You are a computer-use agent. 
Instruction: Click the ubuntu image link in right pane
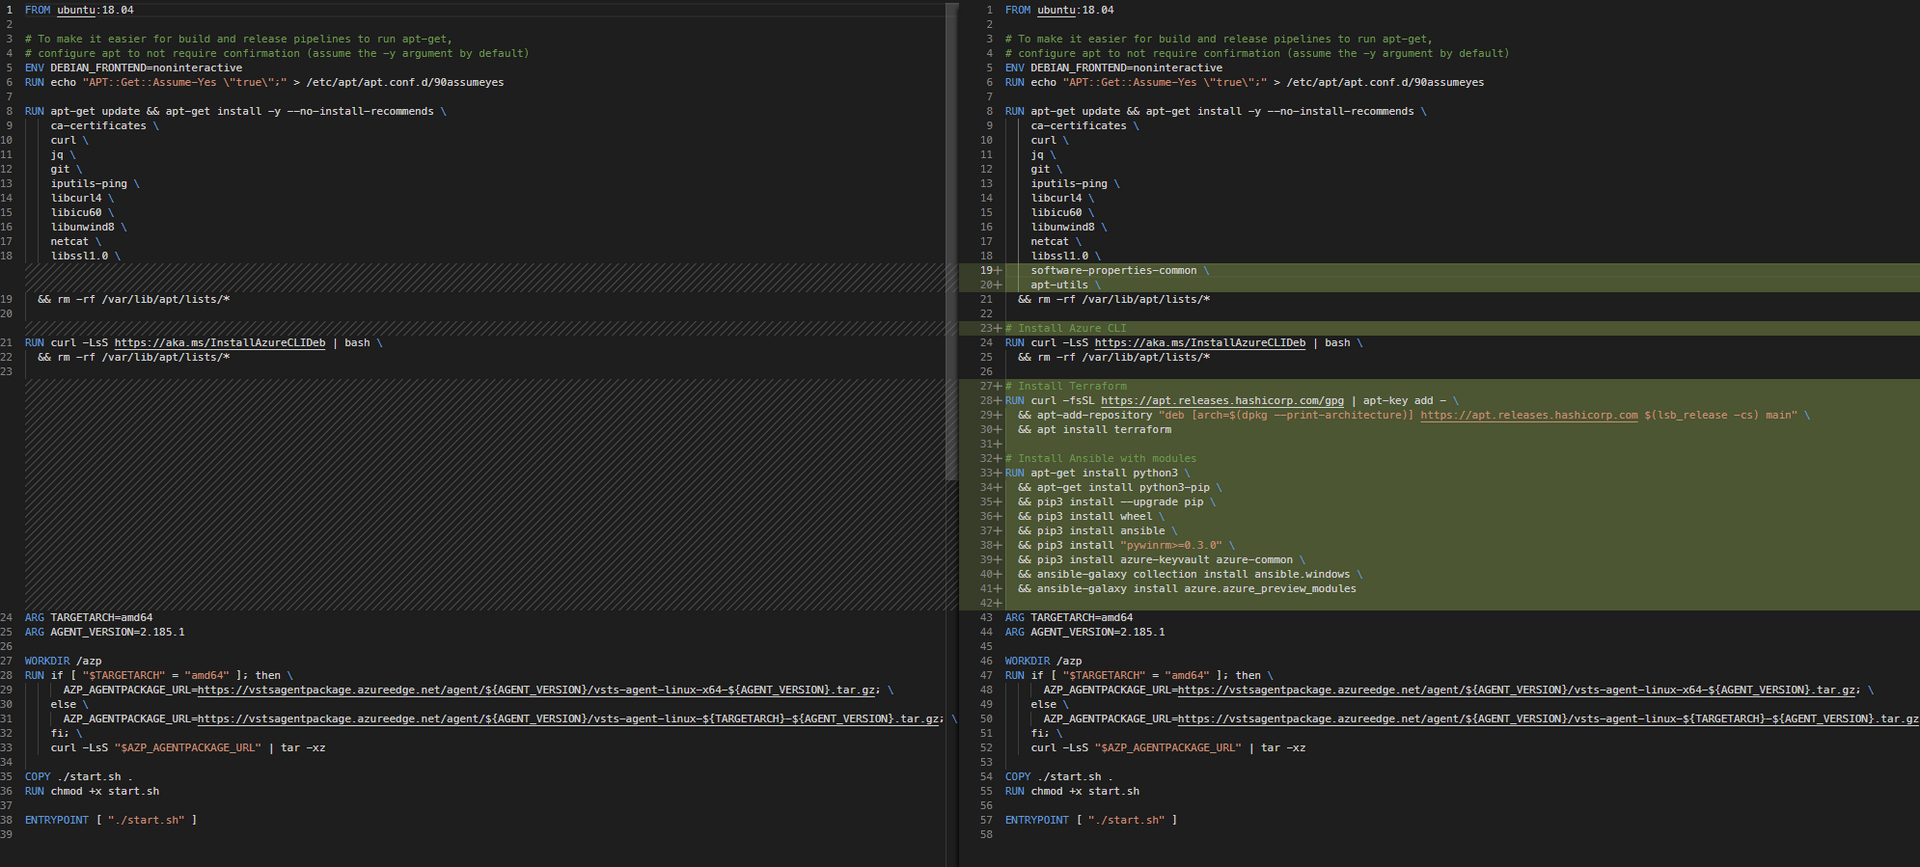[1057, 10]
